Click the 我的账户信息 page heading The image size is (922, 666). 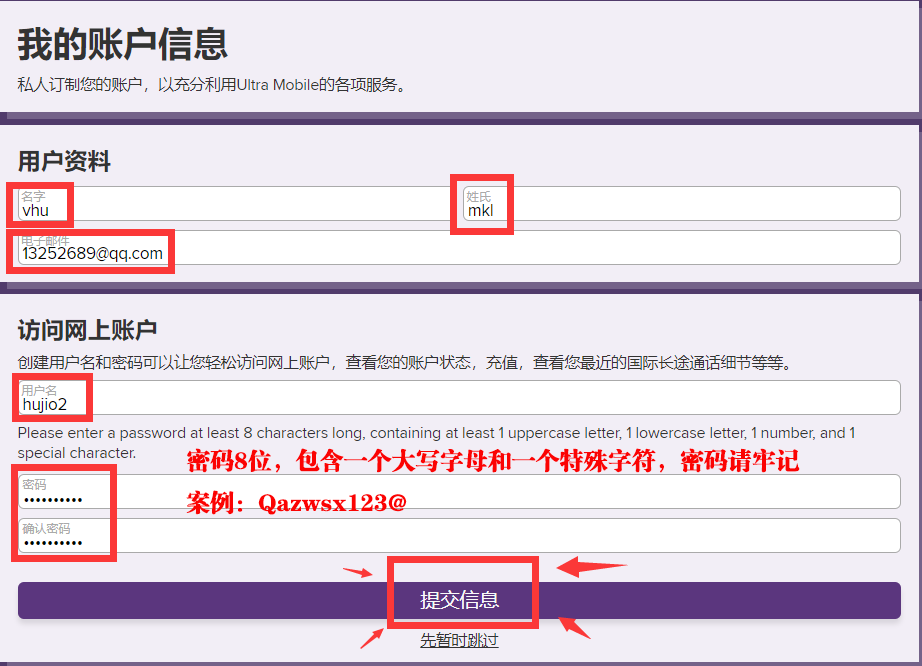tap(123, 44)
